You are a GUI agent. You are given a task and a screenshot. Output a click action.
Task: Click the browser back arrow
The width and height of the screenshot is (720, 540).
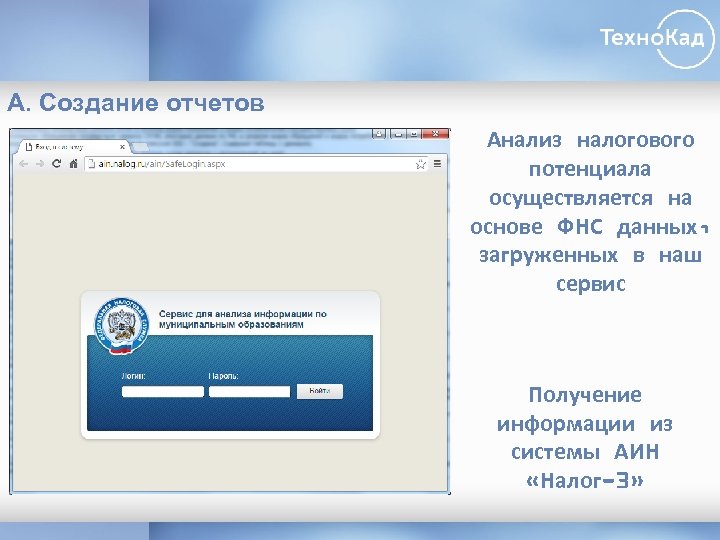coord(23,164)
